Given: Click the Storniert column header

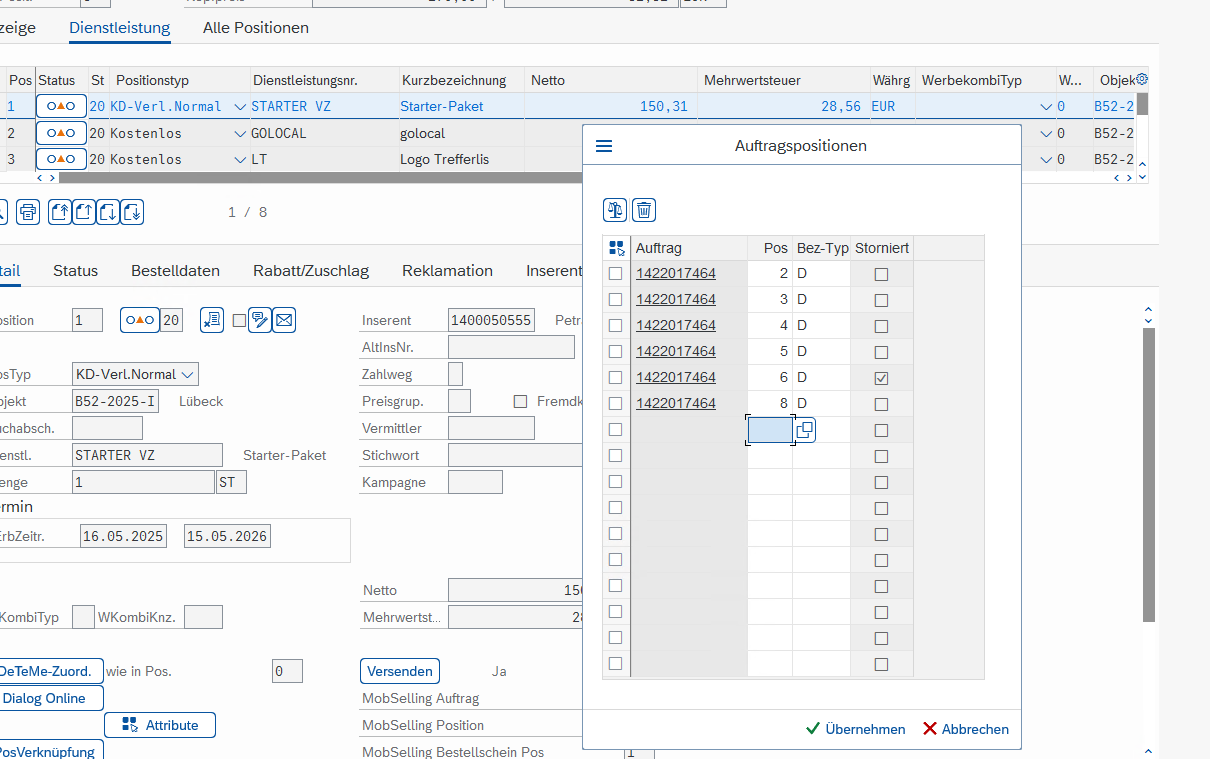Looking at the screenshot, I should point(882,248).
